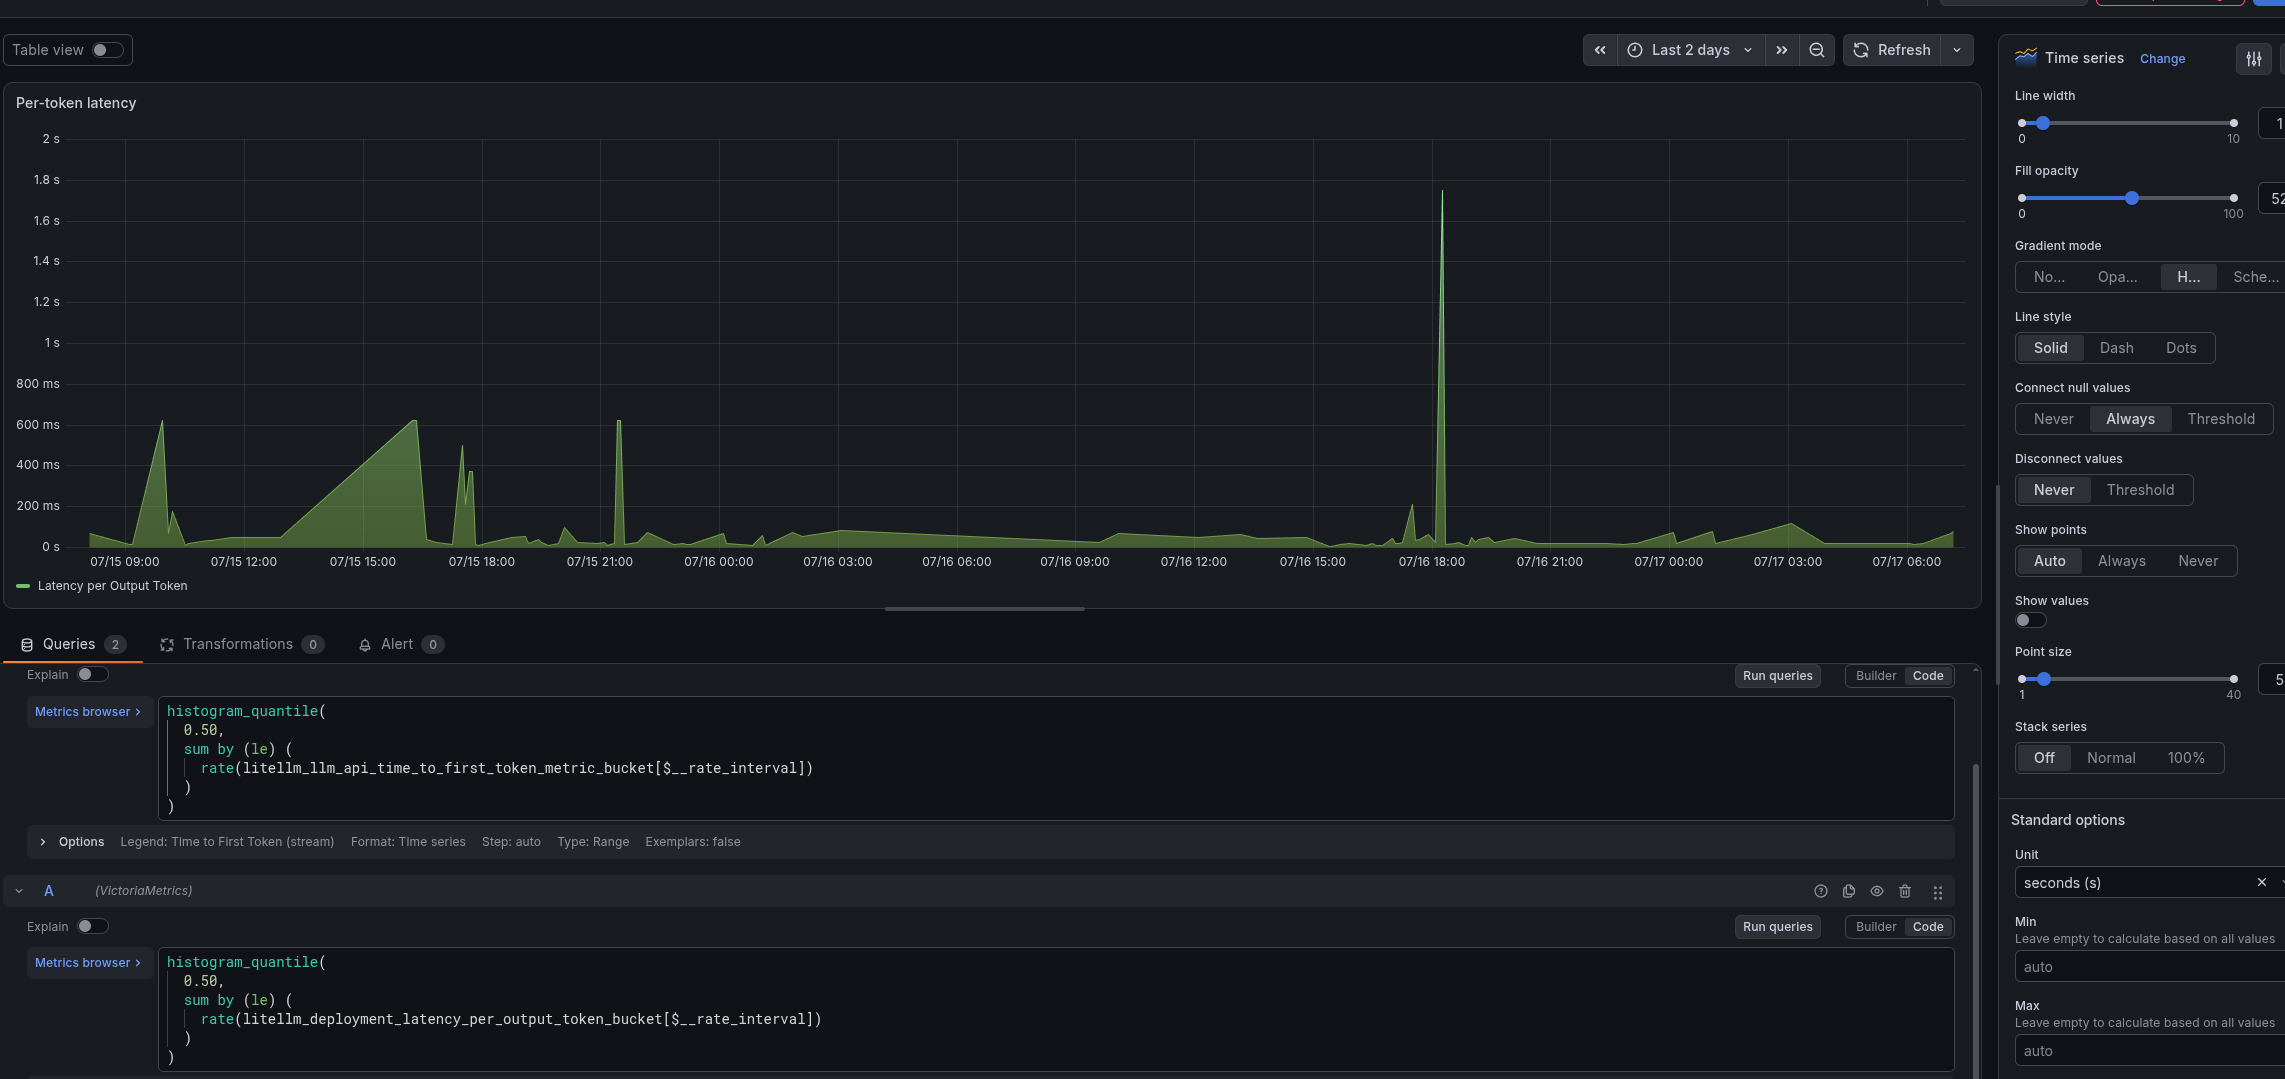Click the Time series visualization icon

pyautogui.click(x=2026, y=57)
